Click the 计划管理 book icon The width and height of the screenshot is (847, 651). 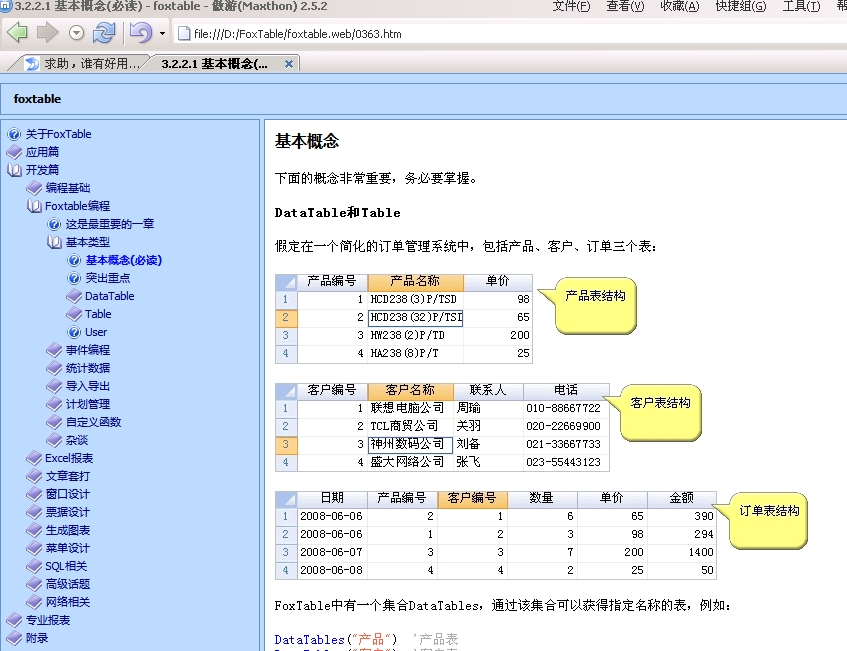(54, 404)
